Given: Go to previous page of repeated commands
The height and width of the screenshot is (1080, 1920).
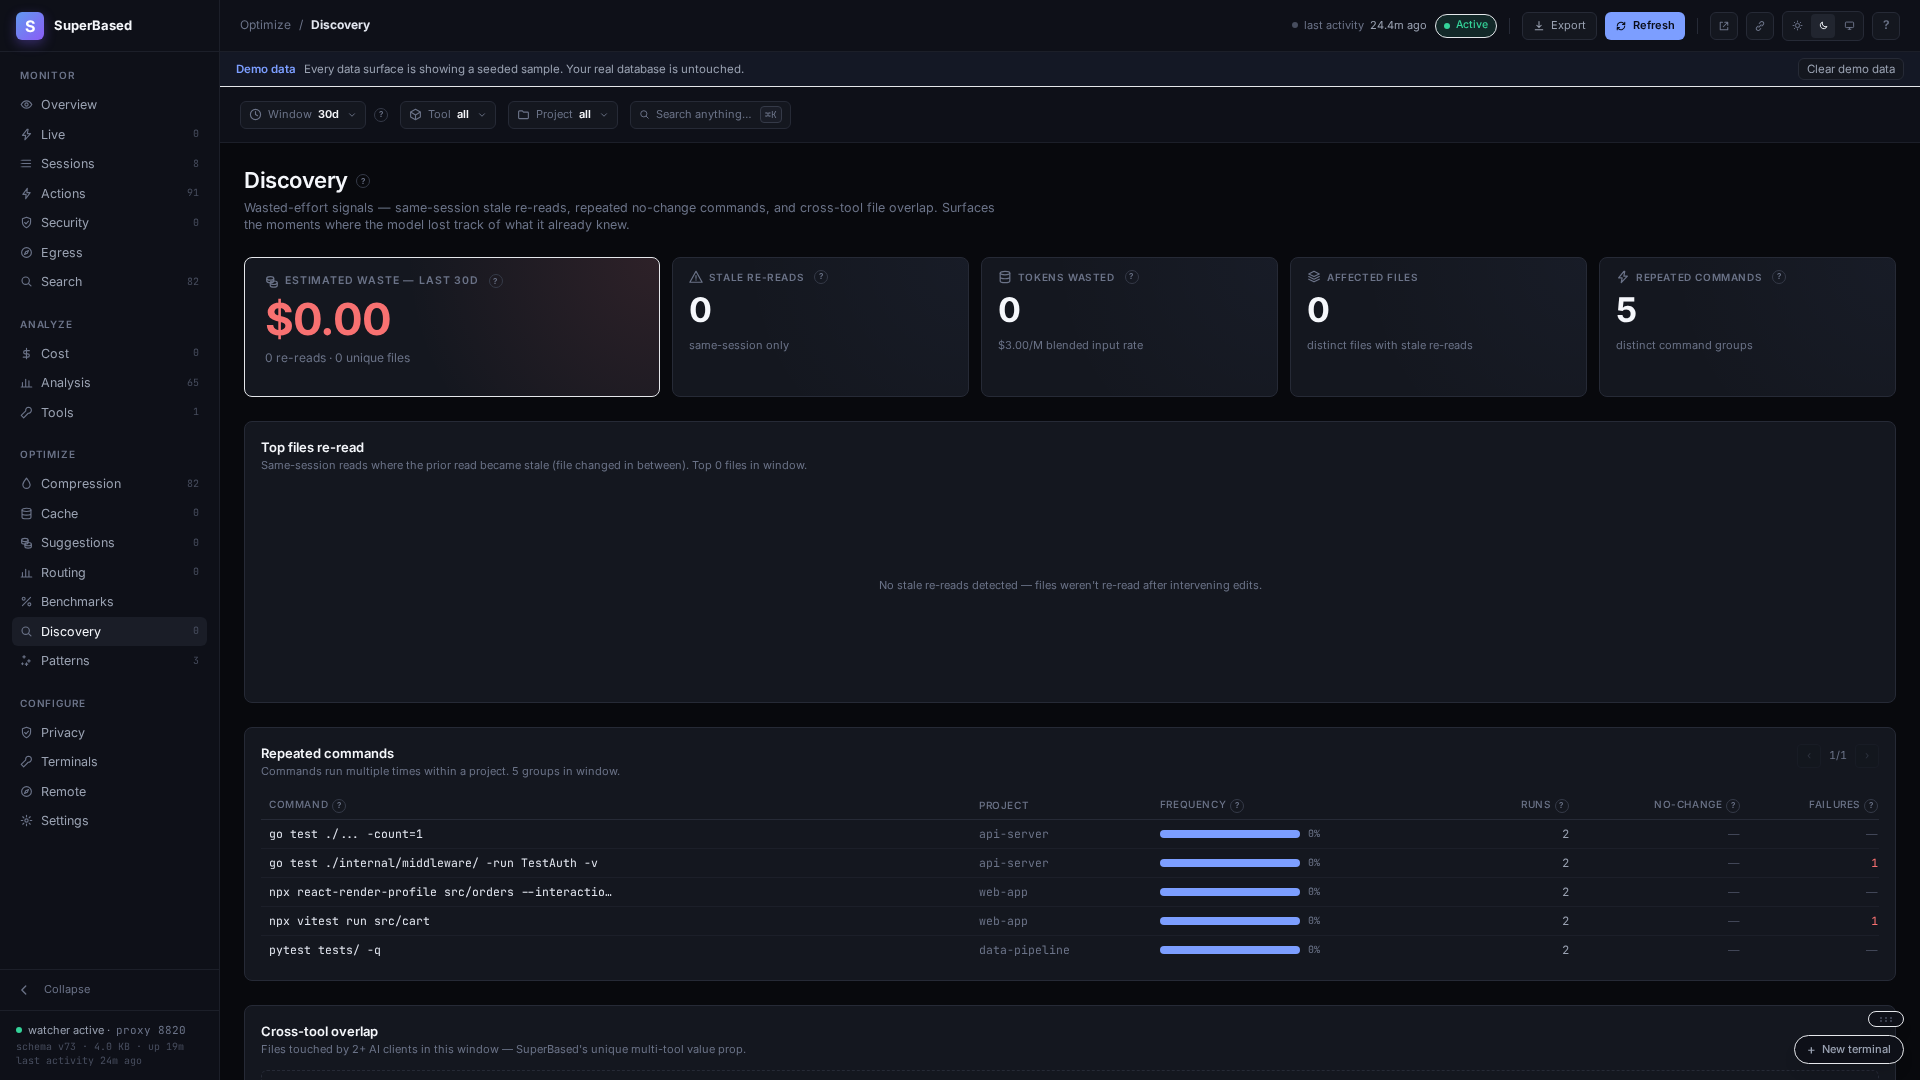Looking at the screenshot, I should pyautogui.click(x=1808, y=756).
